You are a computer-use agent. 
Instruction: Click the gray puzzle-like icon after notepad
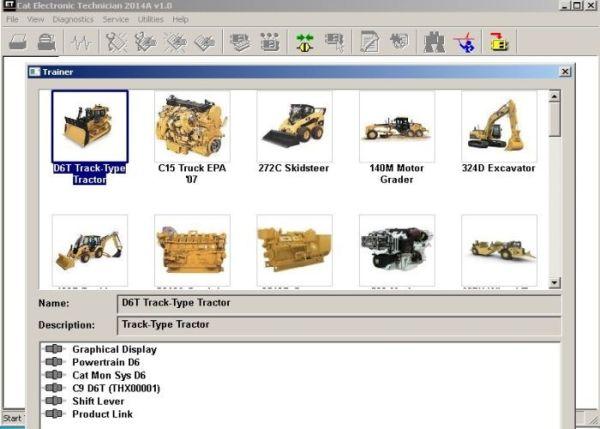[x=399, y=41]
